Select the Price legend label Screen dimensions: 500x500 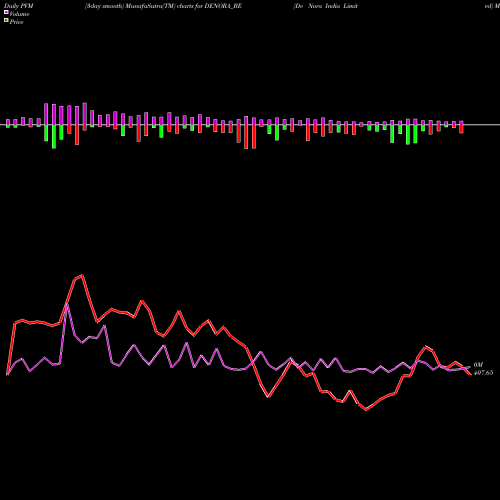click(16, 22)
